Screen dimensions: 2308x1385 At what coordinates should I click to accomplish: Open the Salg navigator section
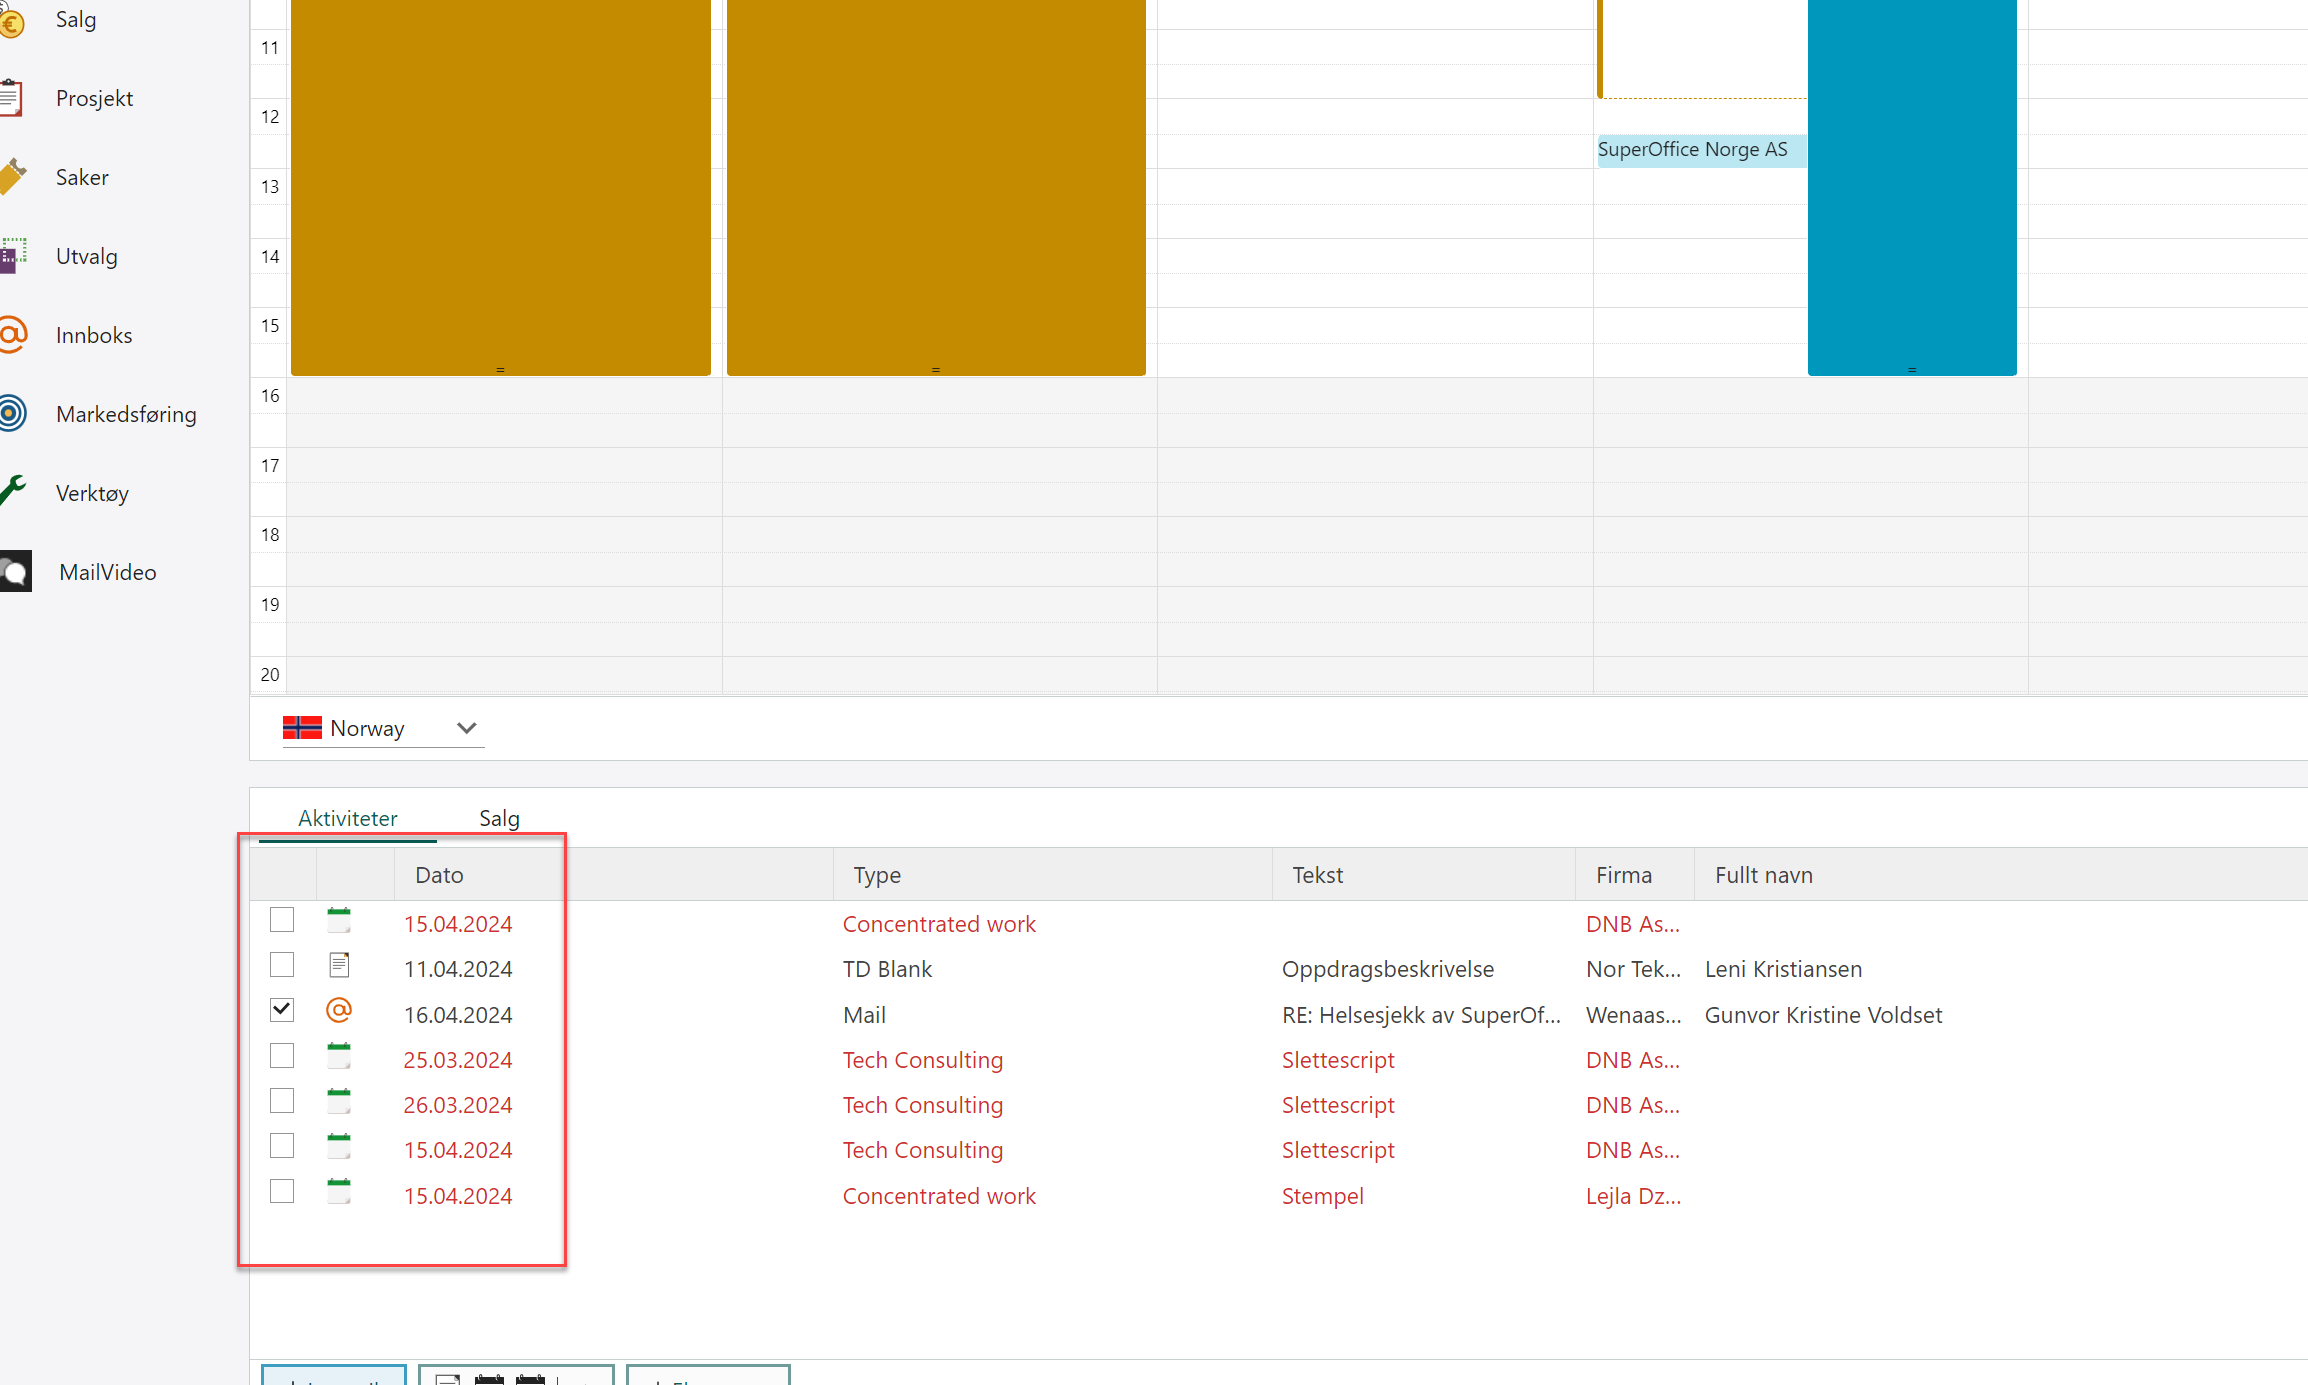[x=75, y=20]
